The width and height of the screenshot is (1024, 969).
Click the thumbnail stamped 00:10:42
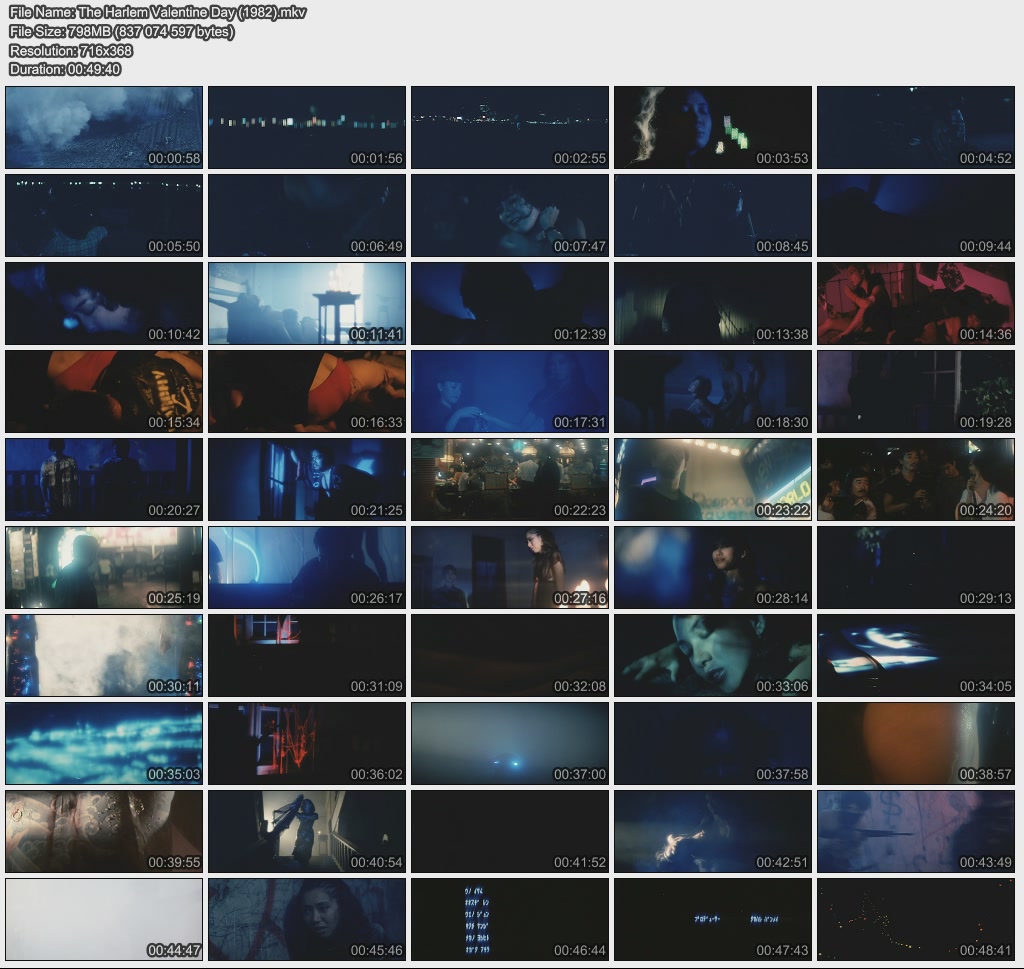tap(104, 304)
